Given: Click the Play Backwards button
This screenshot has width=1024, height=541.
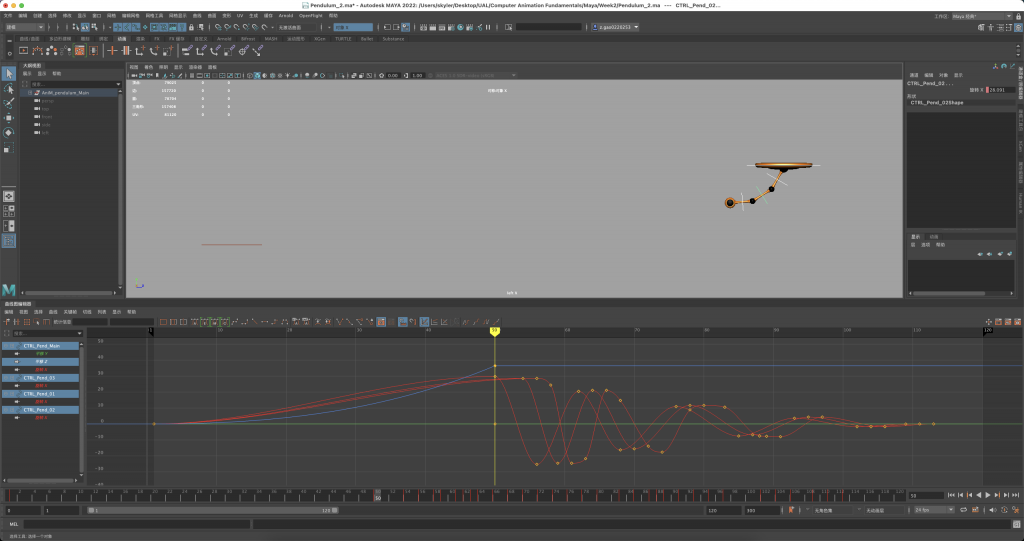Looking at the screenshot, I should (979, 495).
